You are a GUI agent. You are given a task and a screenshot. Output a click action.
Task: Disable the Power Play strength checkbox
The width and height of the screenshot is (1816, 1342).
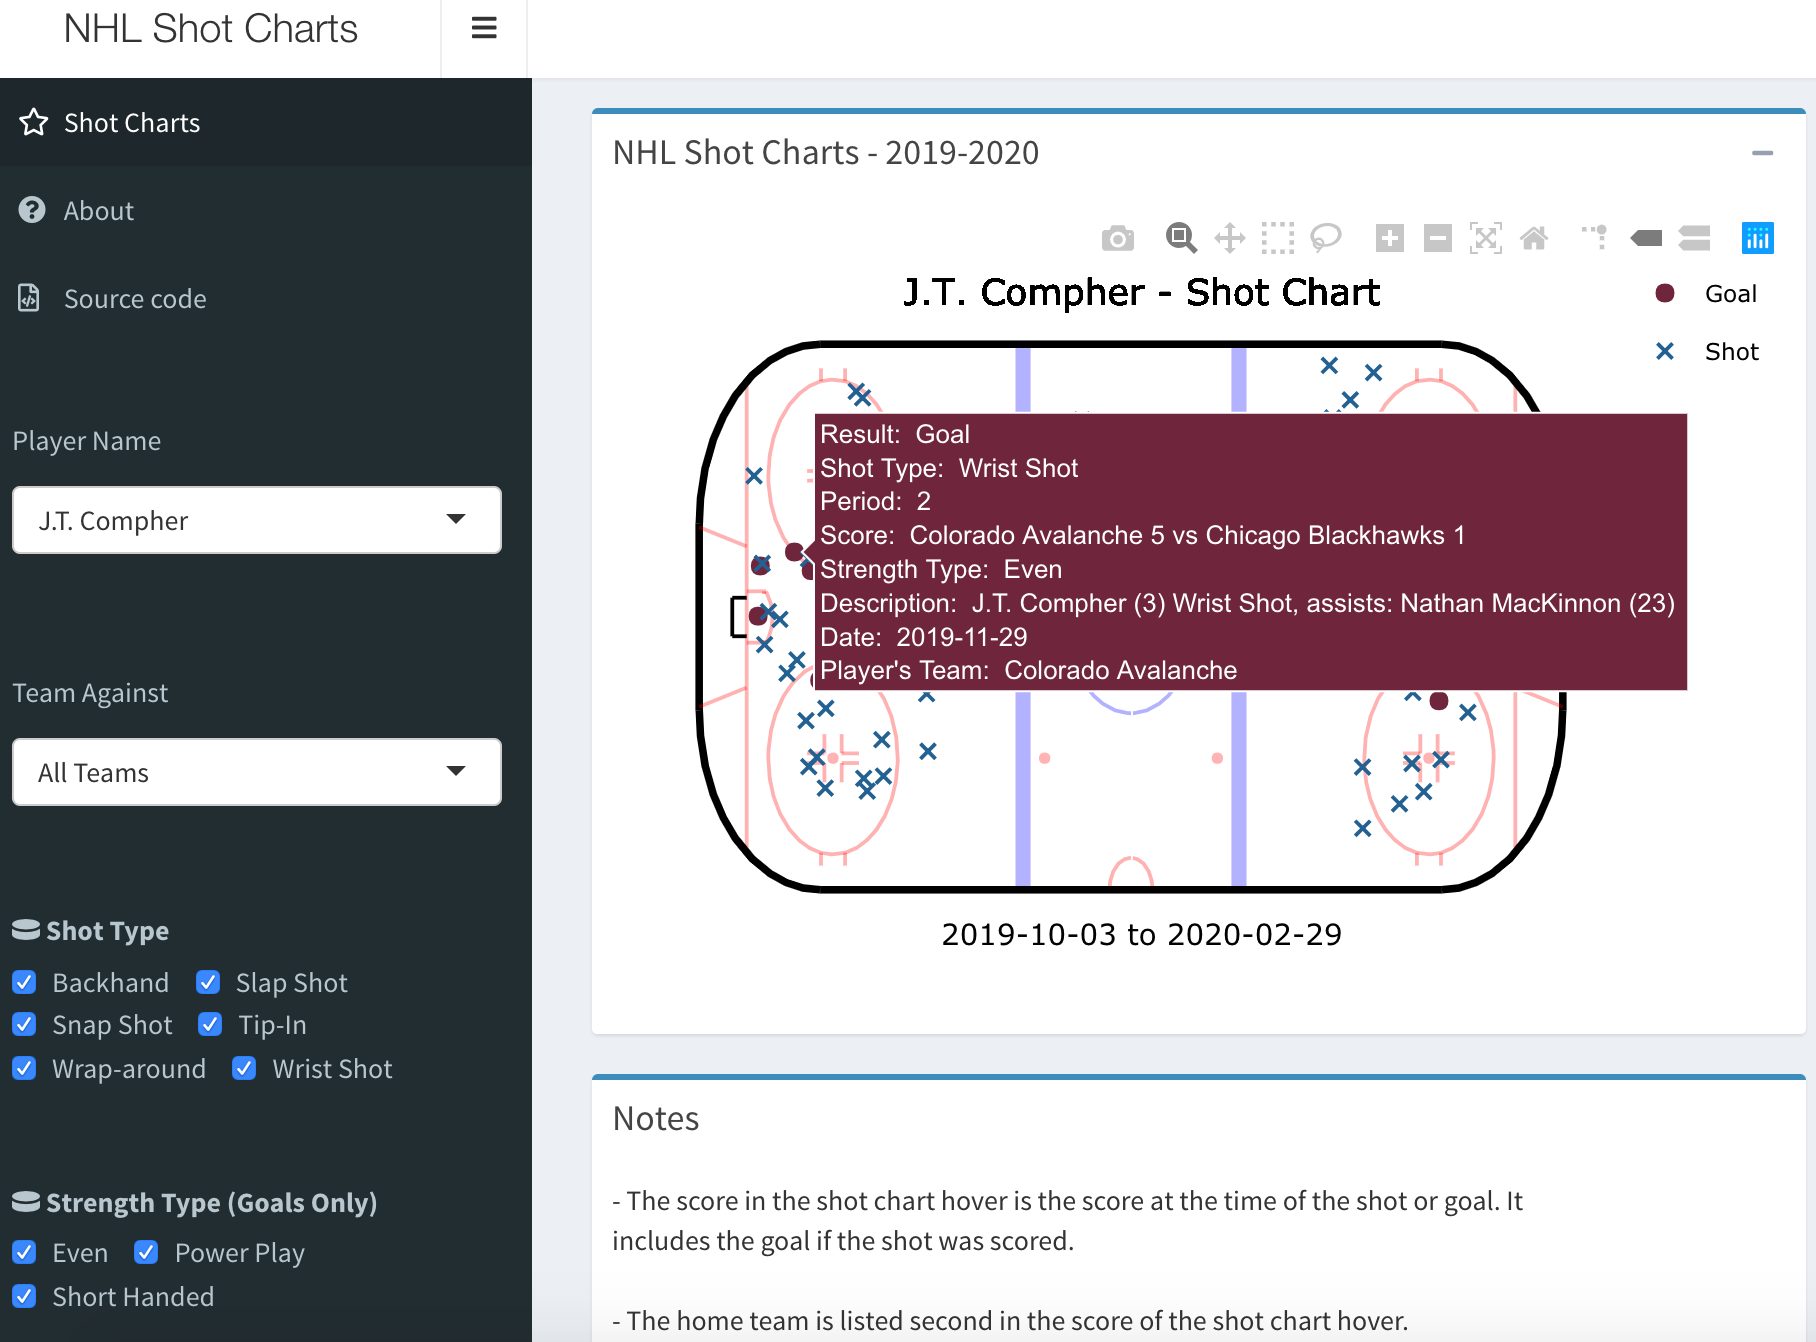coord(146,1253)
